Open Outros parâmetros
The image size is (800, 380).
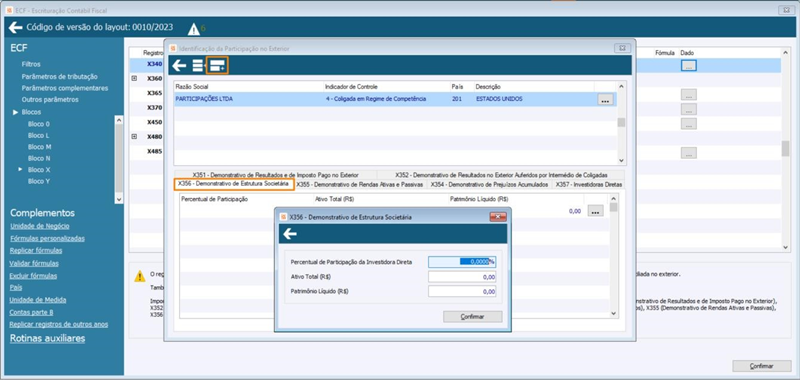pyautogui.click(x=50, y=99)
